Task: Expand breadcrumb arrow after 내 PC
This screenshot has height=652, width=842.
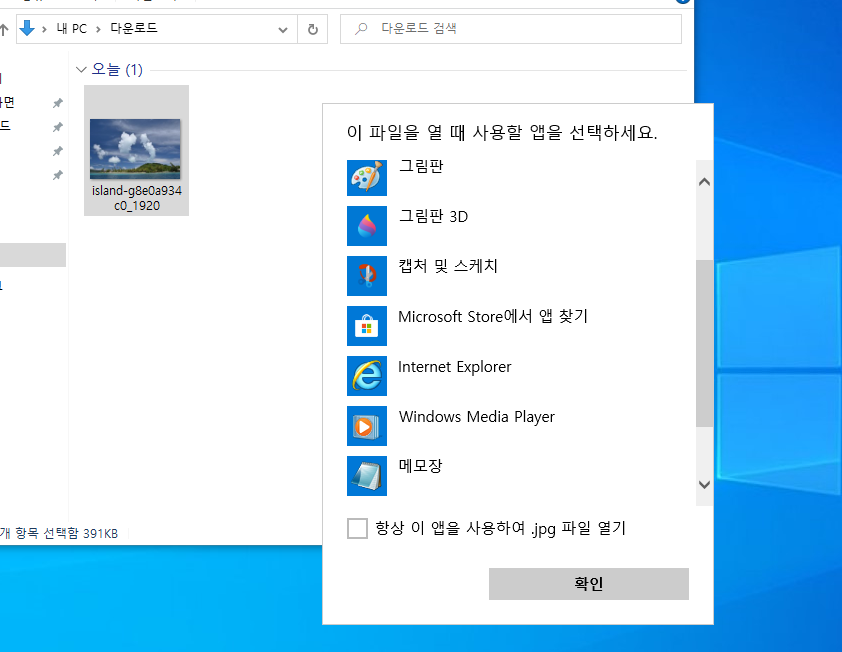Action: 98,29
